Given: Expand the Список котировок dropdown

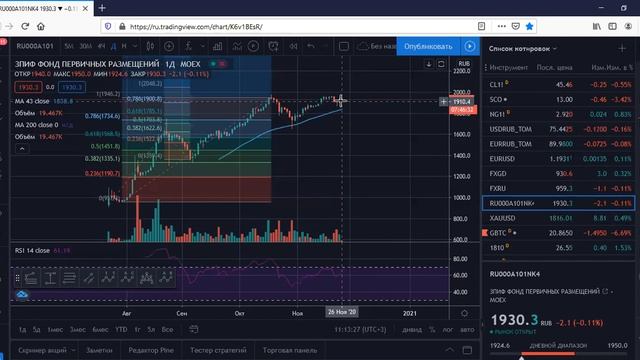Looking at the screenshot, I should click(x=555, y=49).
